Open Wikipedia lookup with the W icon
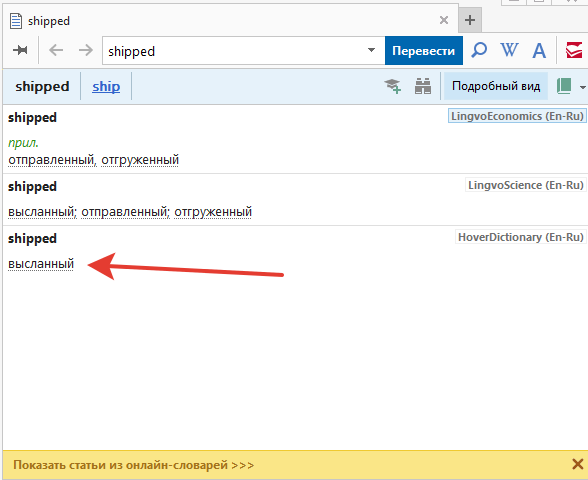 (x=509, y=50)
